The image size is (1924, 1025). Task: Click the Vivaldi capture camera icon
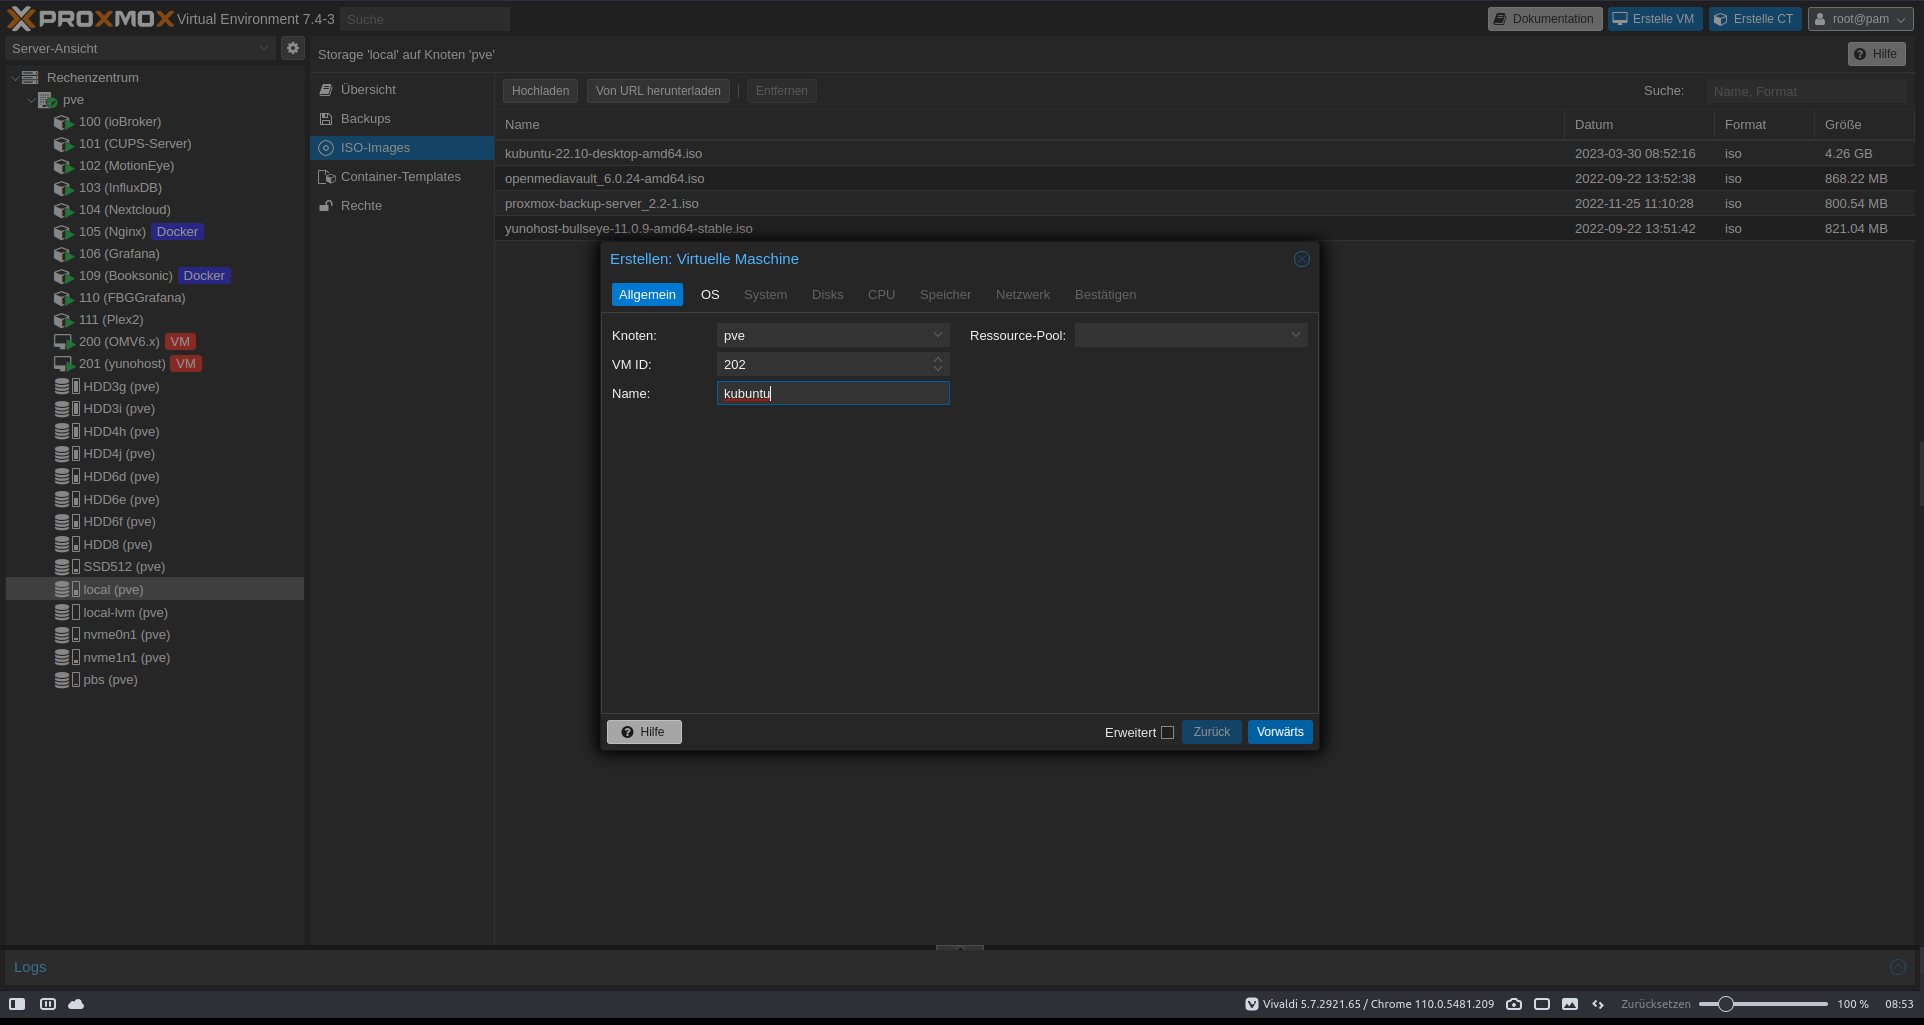click(1514, 1004)
